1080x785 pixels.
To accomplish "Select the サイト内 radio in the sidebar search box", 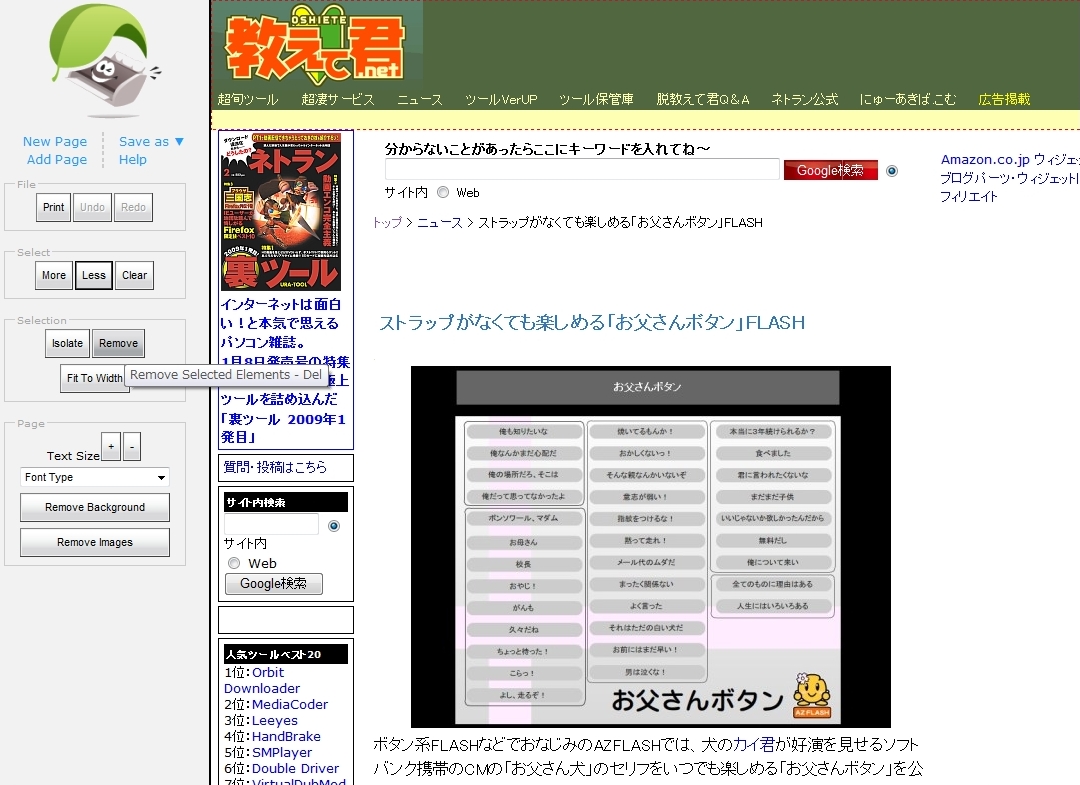I will (x=334, y=526).
